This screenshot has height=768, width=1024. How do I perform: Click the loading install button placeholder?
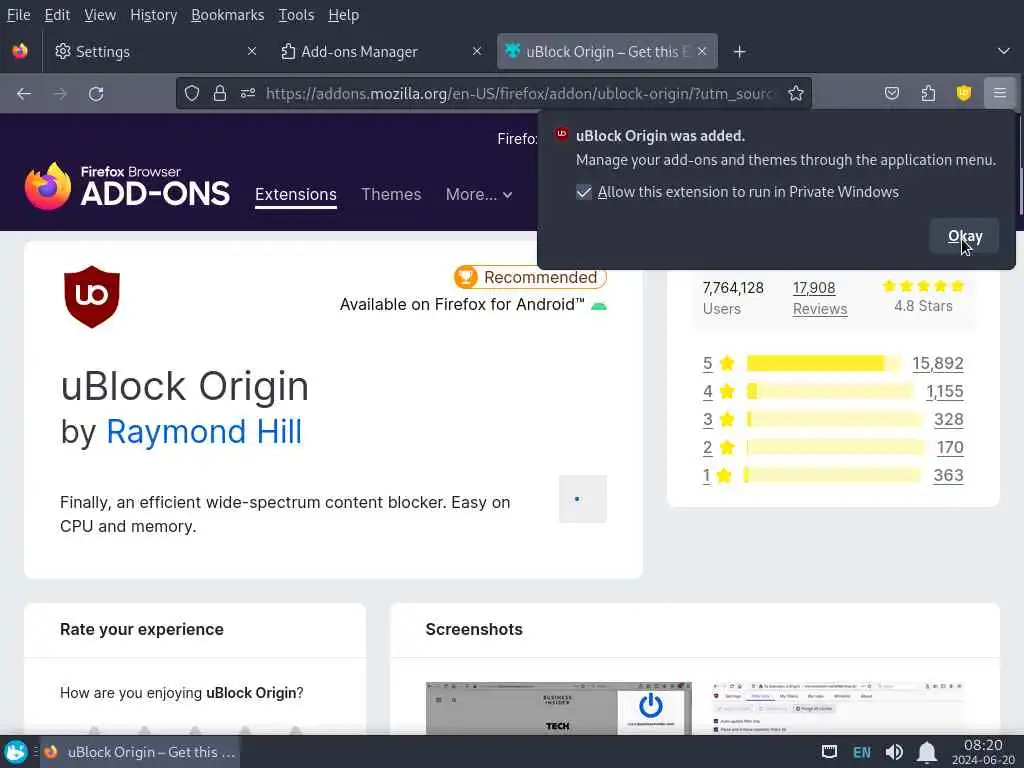click(x=583, y=499)
